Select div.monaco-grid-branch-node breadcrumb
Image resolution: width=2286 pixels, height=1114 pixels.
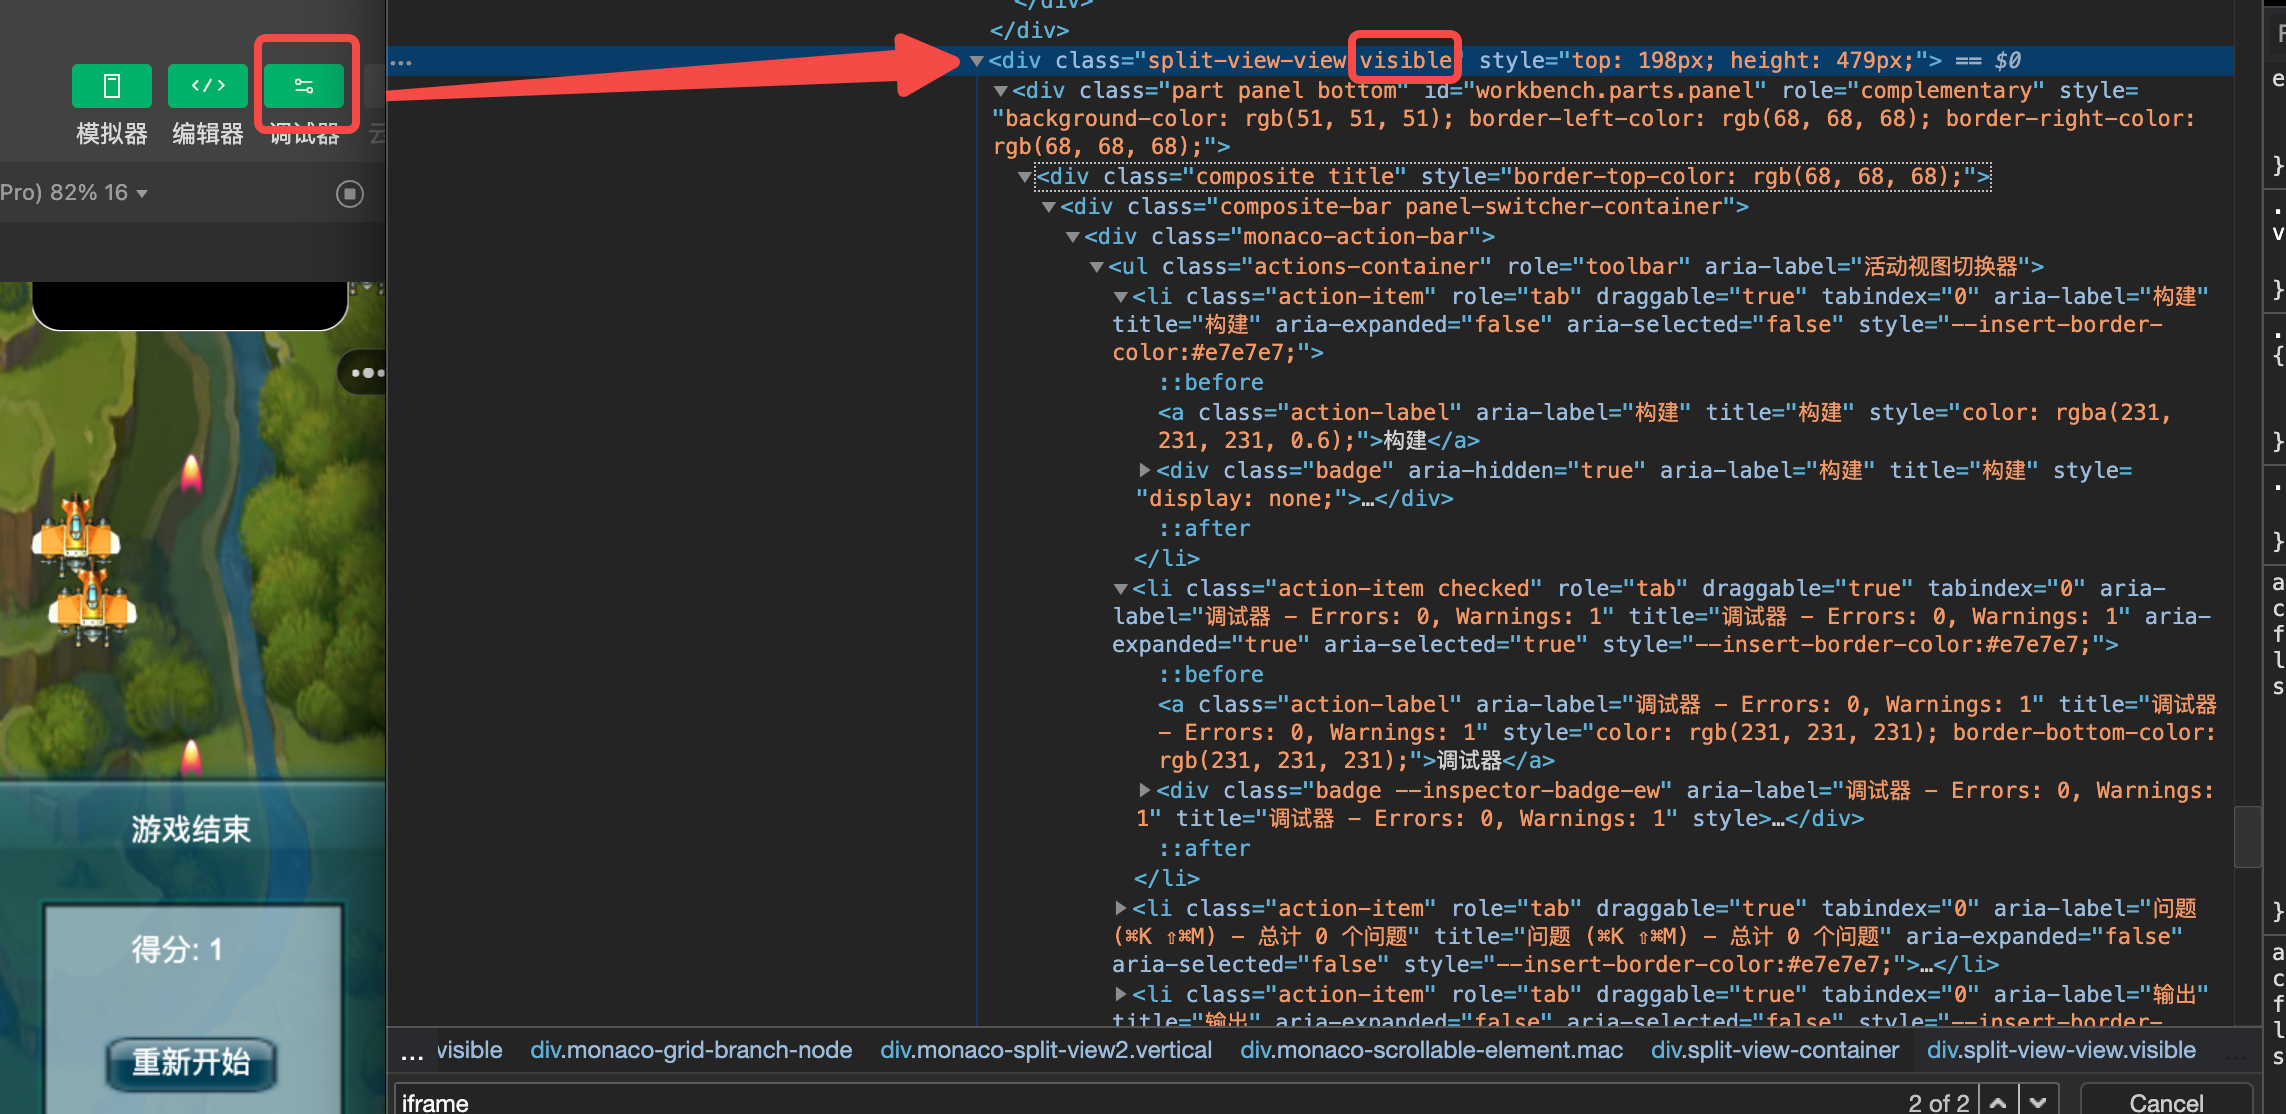[x=690, y=1050]
